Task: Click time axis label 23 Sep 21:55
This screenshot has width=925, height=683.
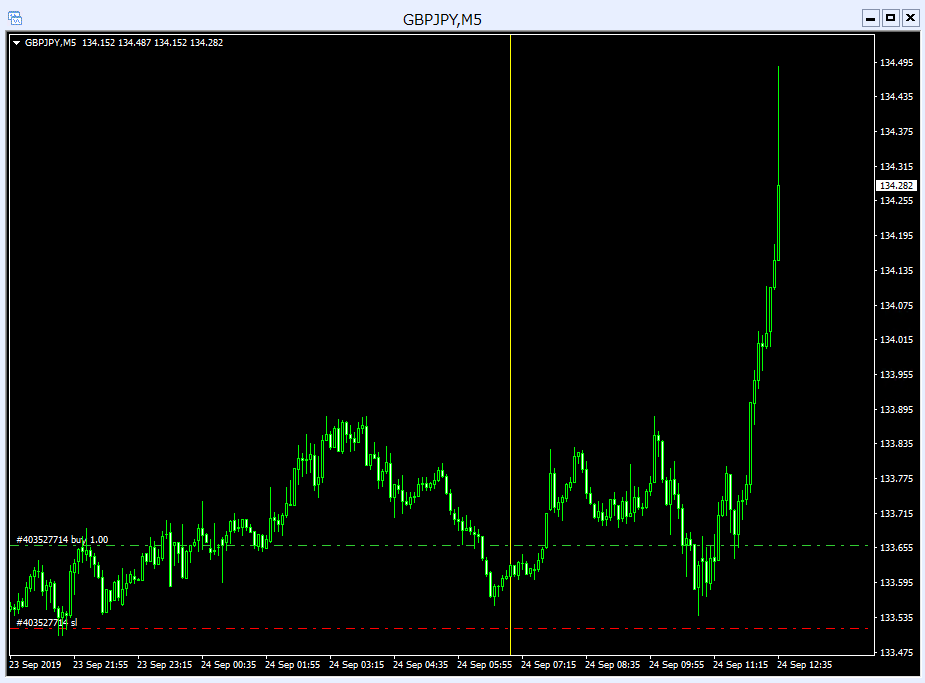Action: click(100, 665)
